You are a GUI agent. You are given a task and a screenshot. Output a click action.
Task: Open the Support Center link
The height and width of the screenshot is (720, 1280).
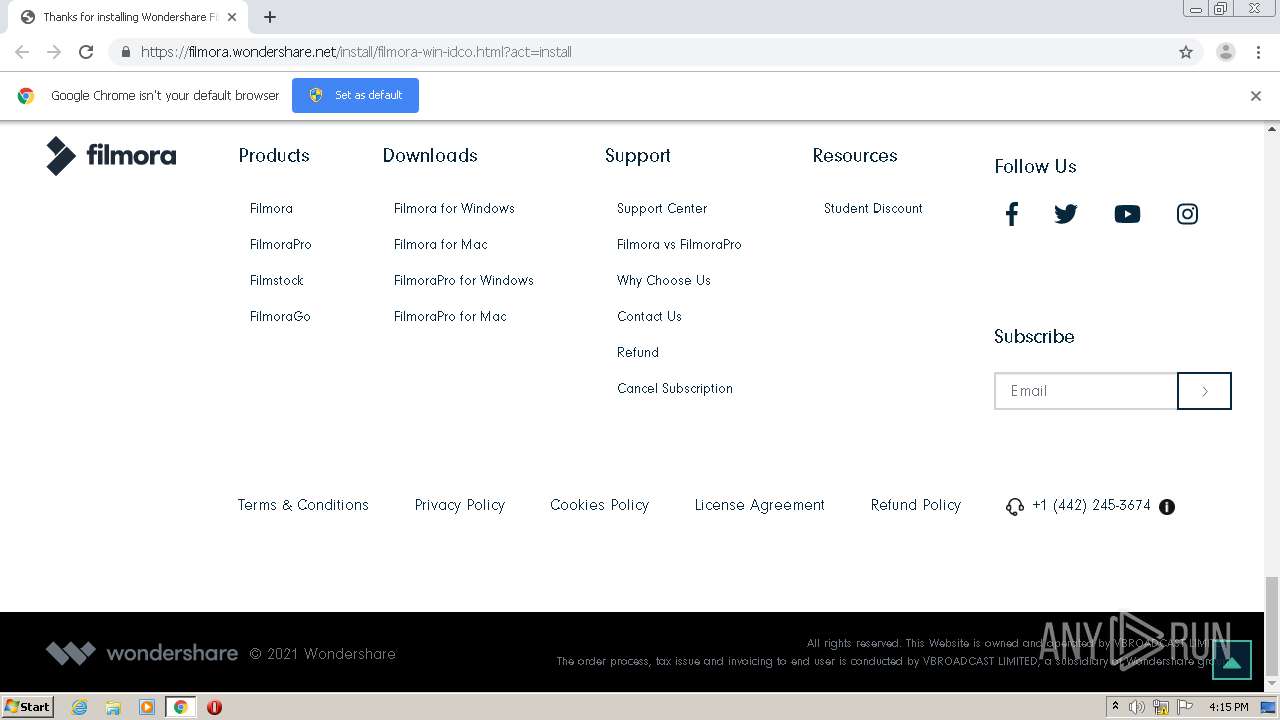tap(662, 209)
